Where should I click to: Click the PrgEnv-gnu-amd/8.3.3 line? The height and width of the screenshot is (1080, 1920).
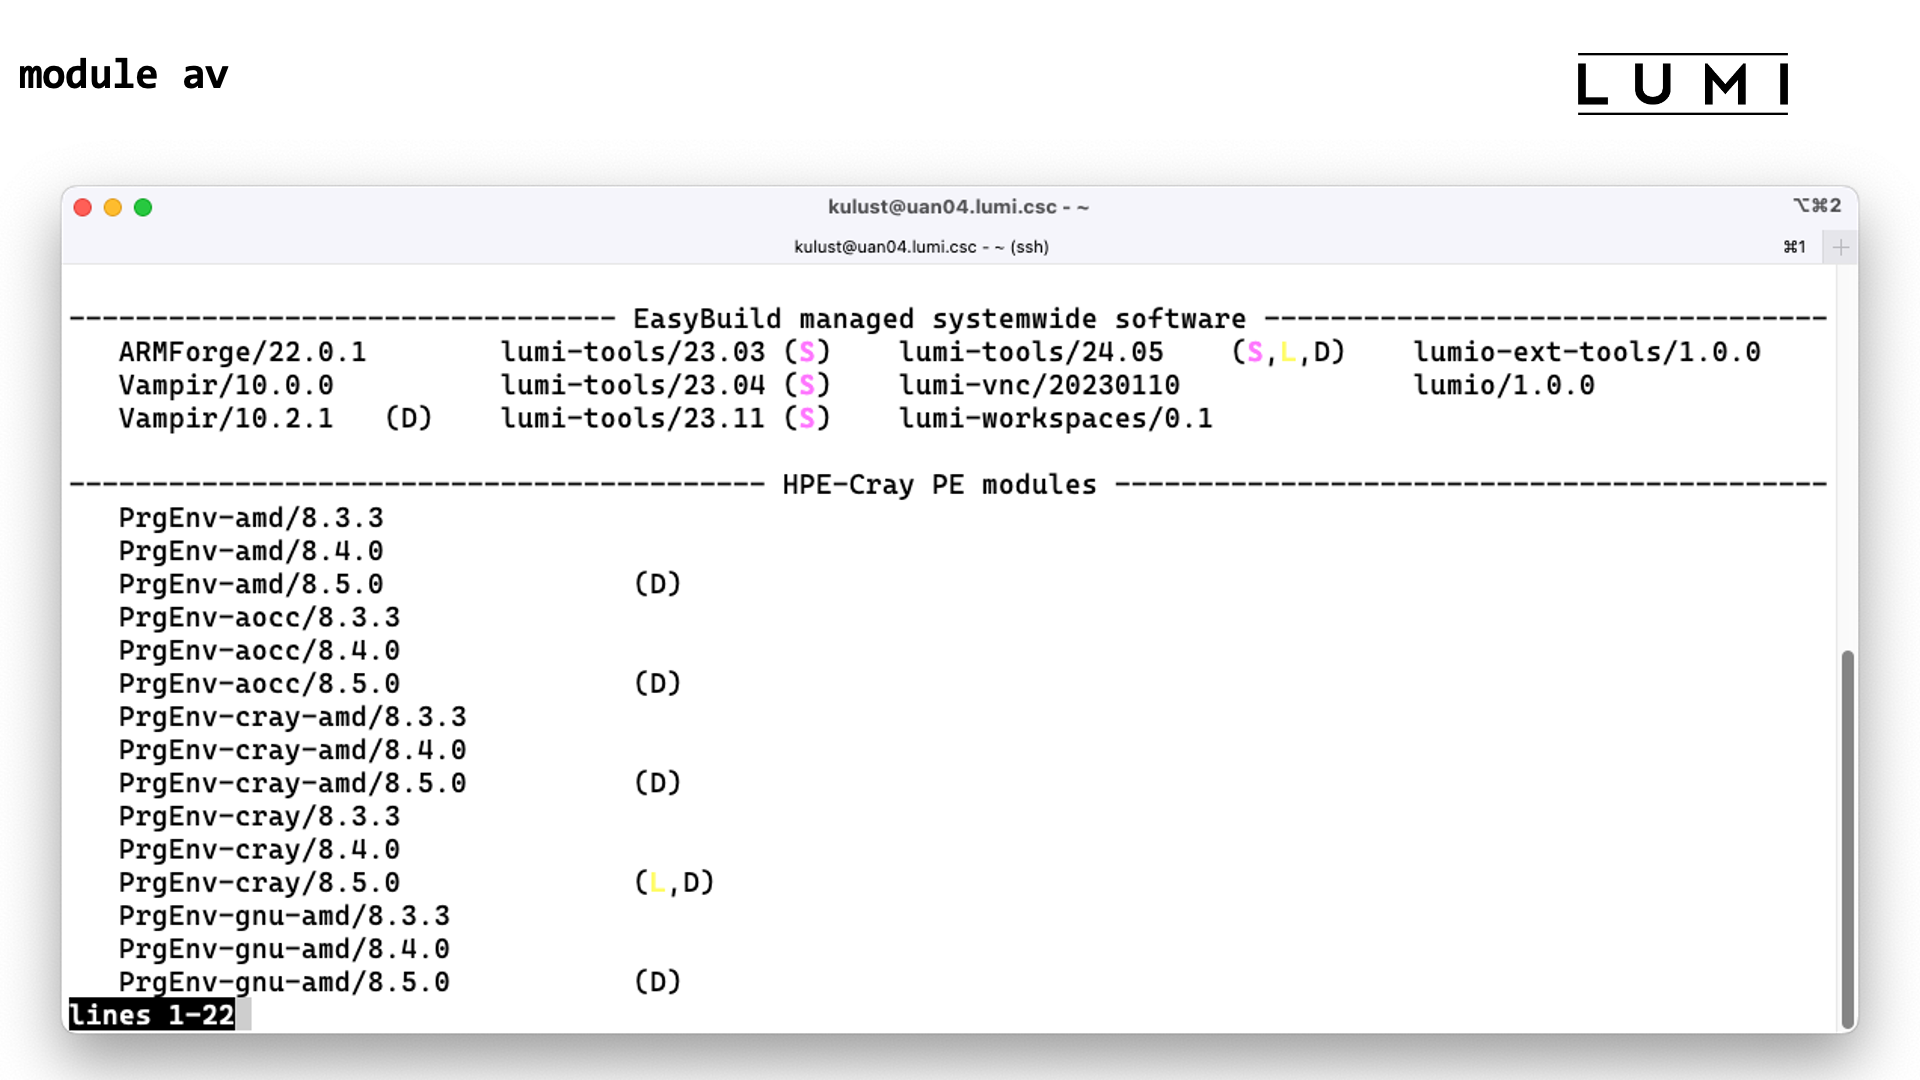point(284,916)
